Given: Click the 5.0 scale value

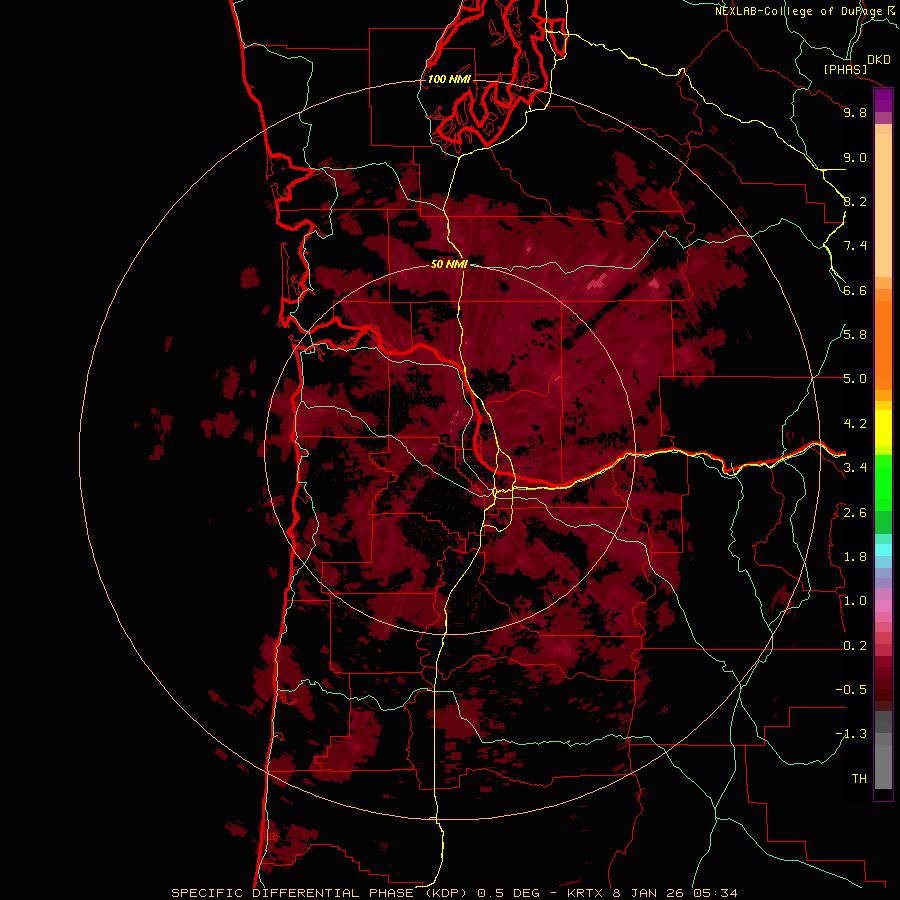Looking at the screenshot, I should pos(855,379).
